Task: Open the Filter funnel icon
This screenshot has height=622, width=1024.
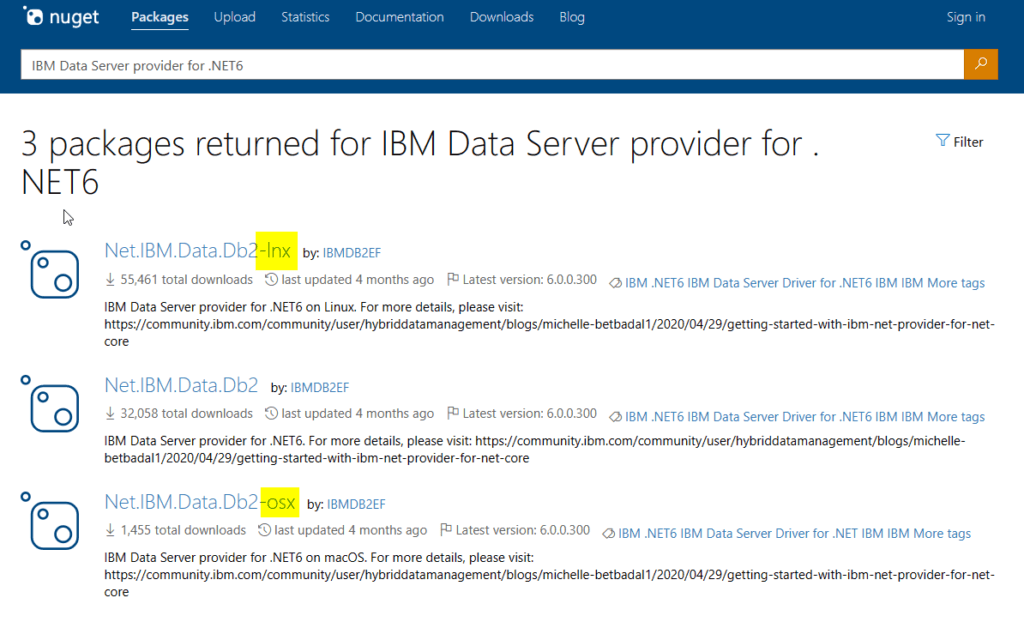Action: [x=942, y=140]
